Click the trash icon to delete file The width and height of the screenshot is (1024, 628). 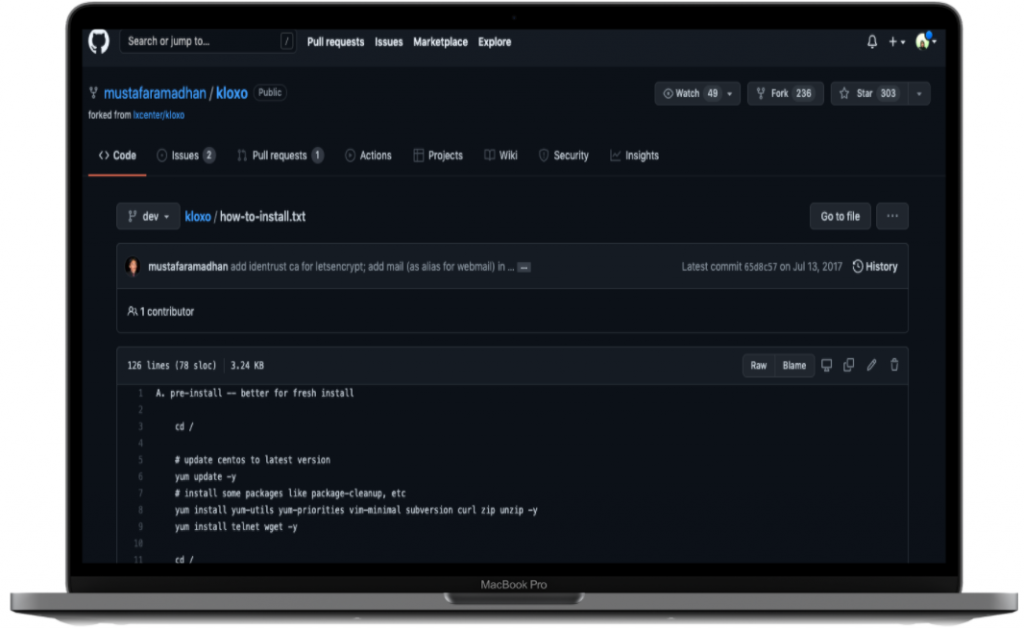click(893, 365)
